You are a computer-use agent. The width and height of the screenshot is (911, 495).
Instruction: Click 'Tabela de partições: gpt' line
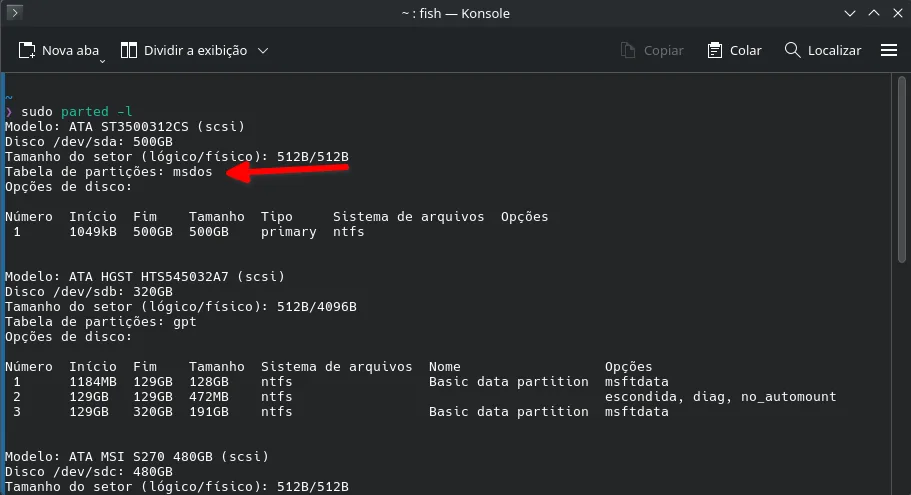coord(101,322)
